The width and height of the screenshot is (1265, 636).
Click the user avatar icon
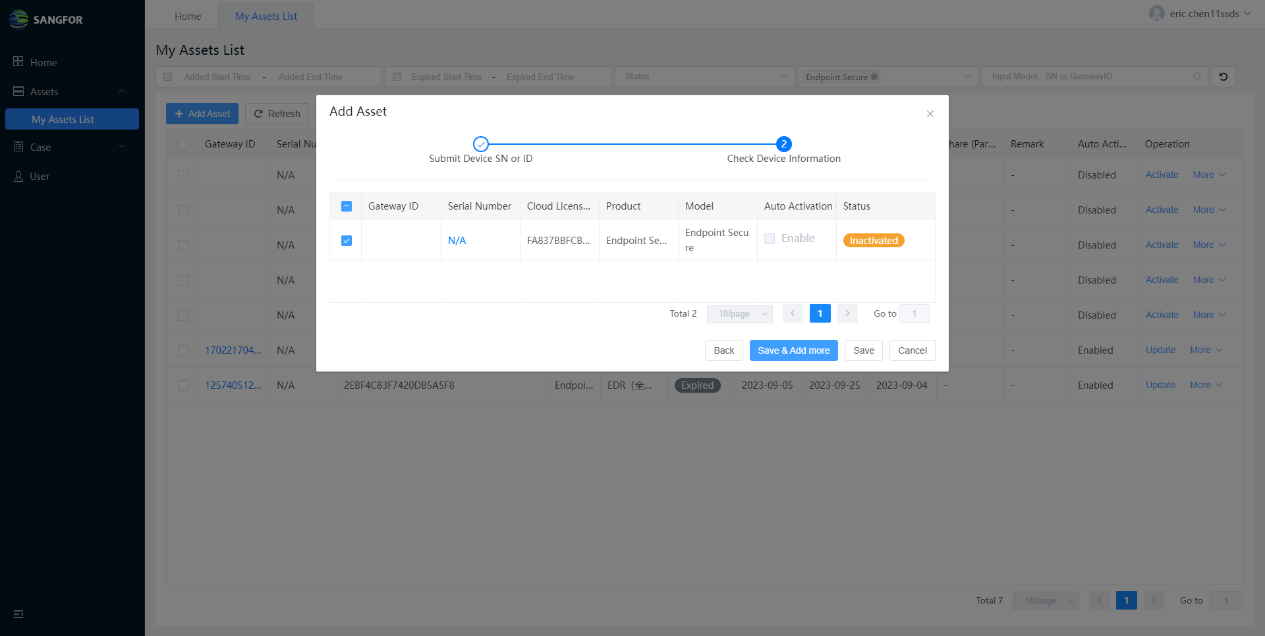pyautogui.click(x=1157, y=13)
